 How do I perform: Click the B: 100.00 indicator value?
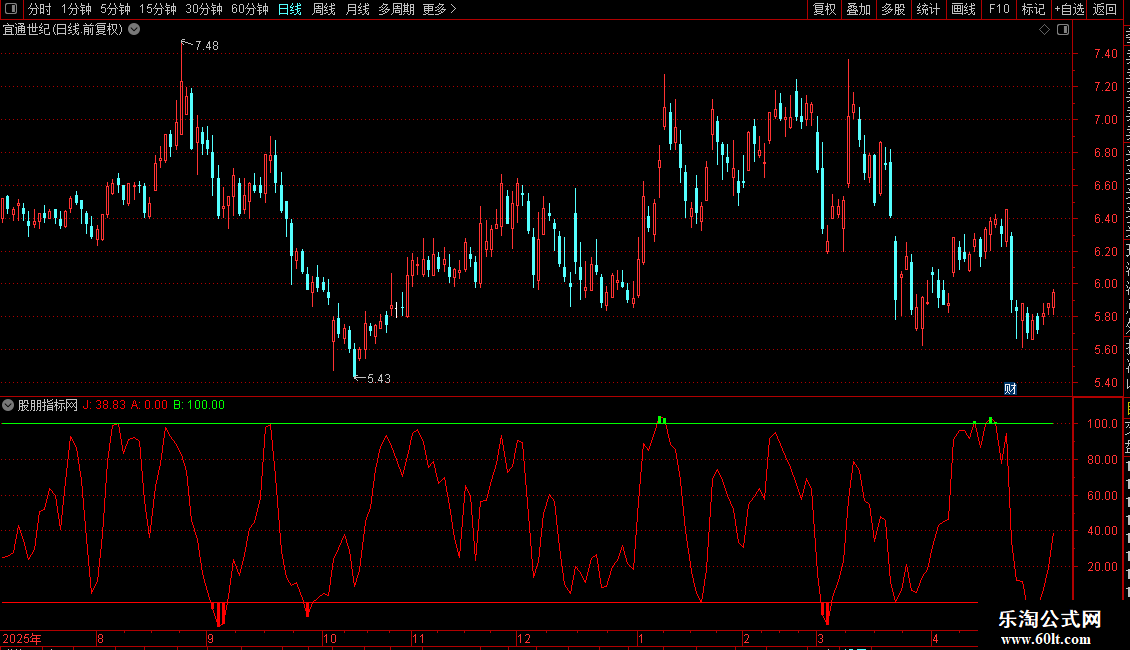click(199, 405)
